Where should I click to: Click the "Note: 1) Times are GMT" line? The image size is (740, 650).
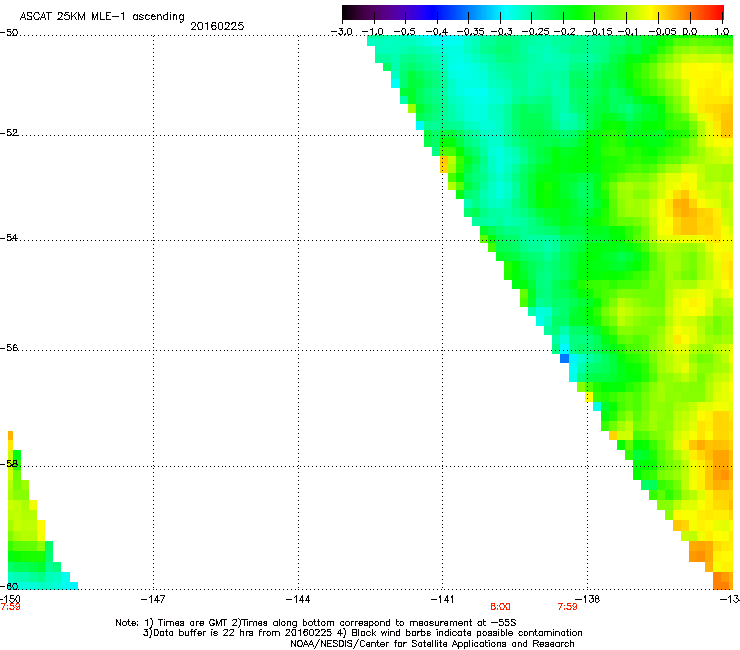(x=316, y=623)
